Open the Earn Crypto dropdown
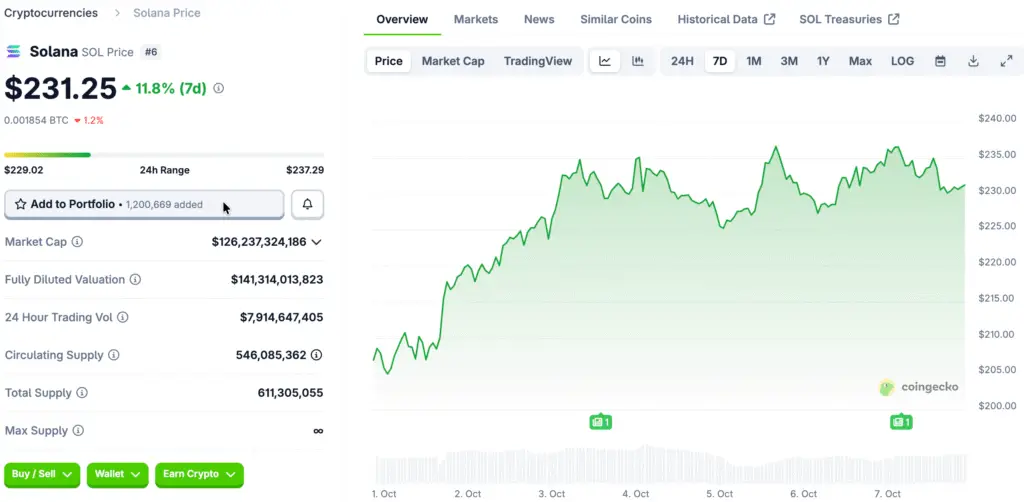Viewport: 1024px width, 502px height. (199, 474)
